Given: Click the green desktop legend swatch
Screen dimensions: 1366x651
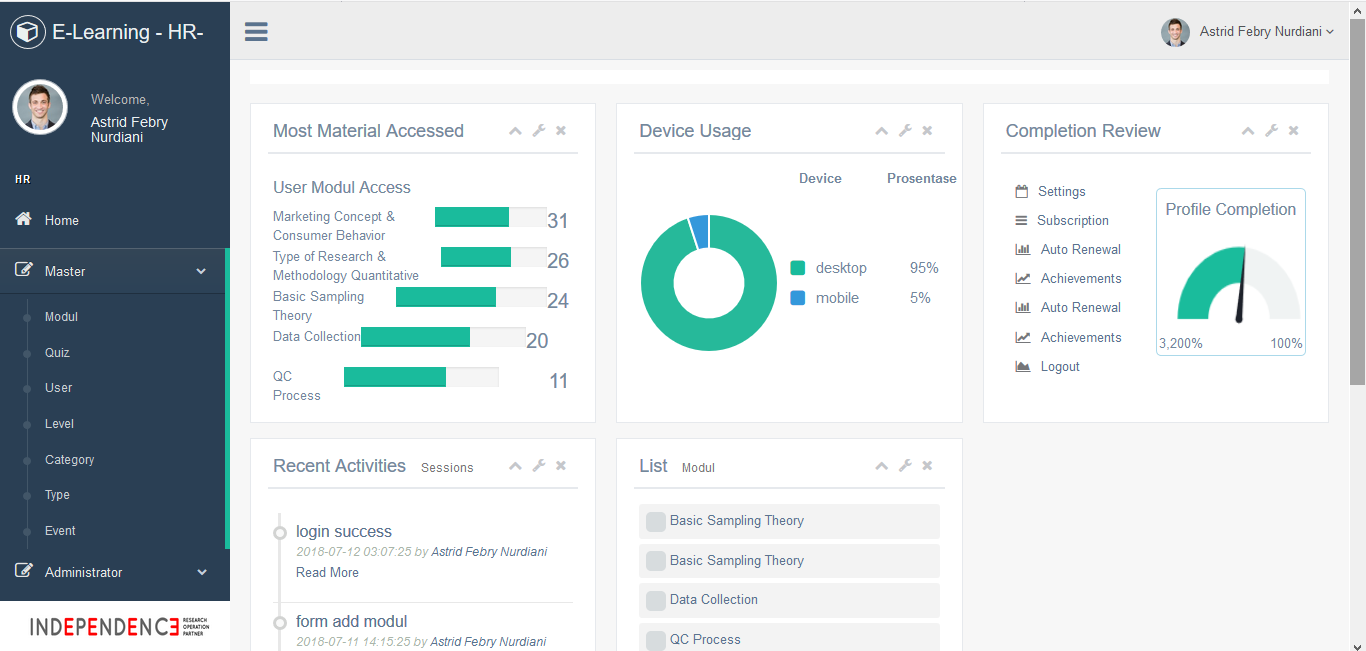Looking at the screenshot, I should point(797,268).
